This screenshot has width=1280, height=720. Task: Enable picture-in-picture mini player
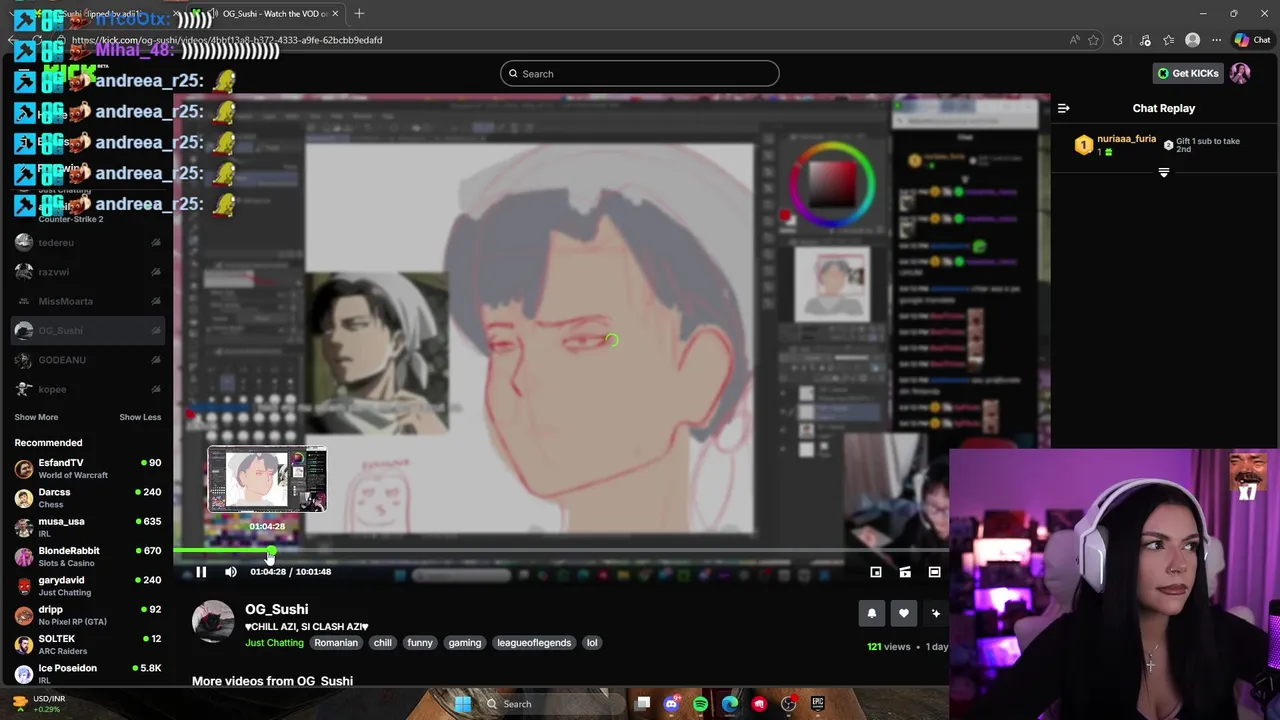(x=876, y=572)
